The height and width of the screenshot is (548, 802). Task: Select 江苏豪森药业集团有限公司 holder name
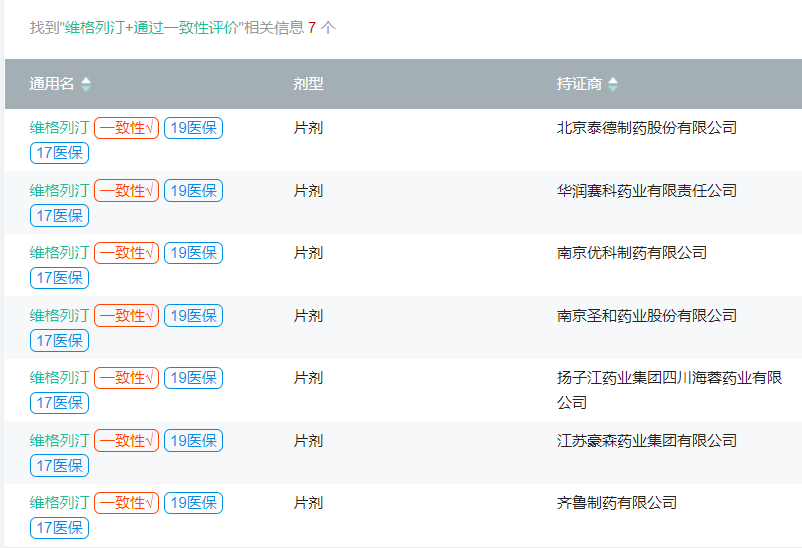coord(647,441)
